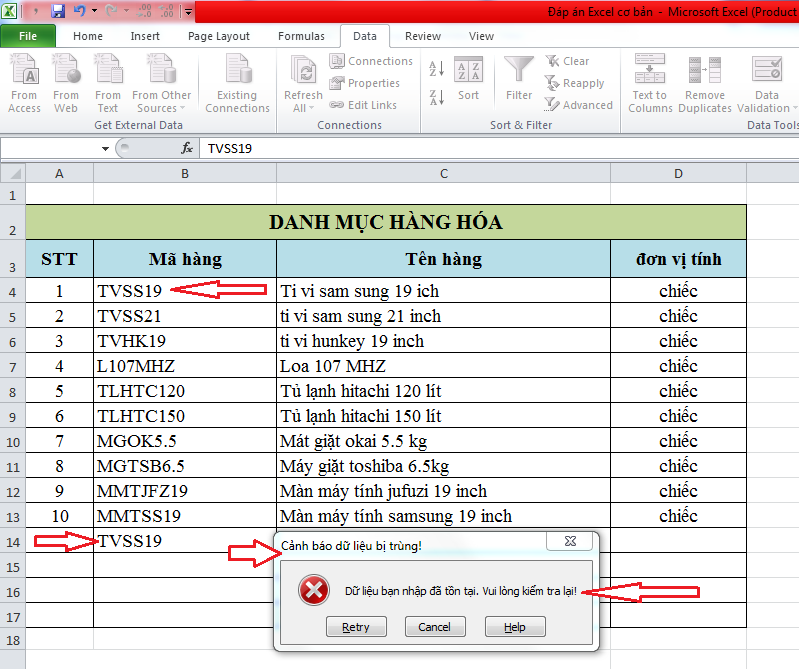Click cell containing MMTSS19
Viewport: 799px width, 669px height.
pyautogui.click(x=185, y=516)
